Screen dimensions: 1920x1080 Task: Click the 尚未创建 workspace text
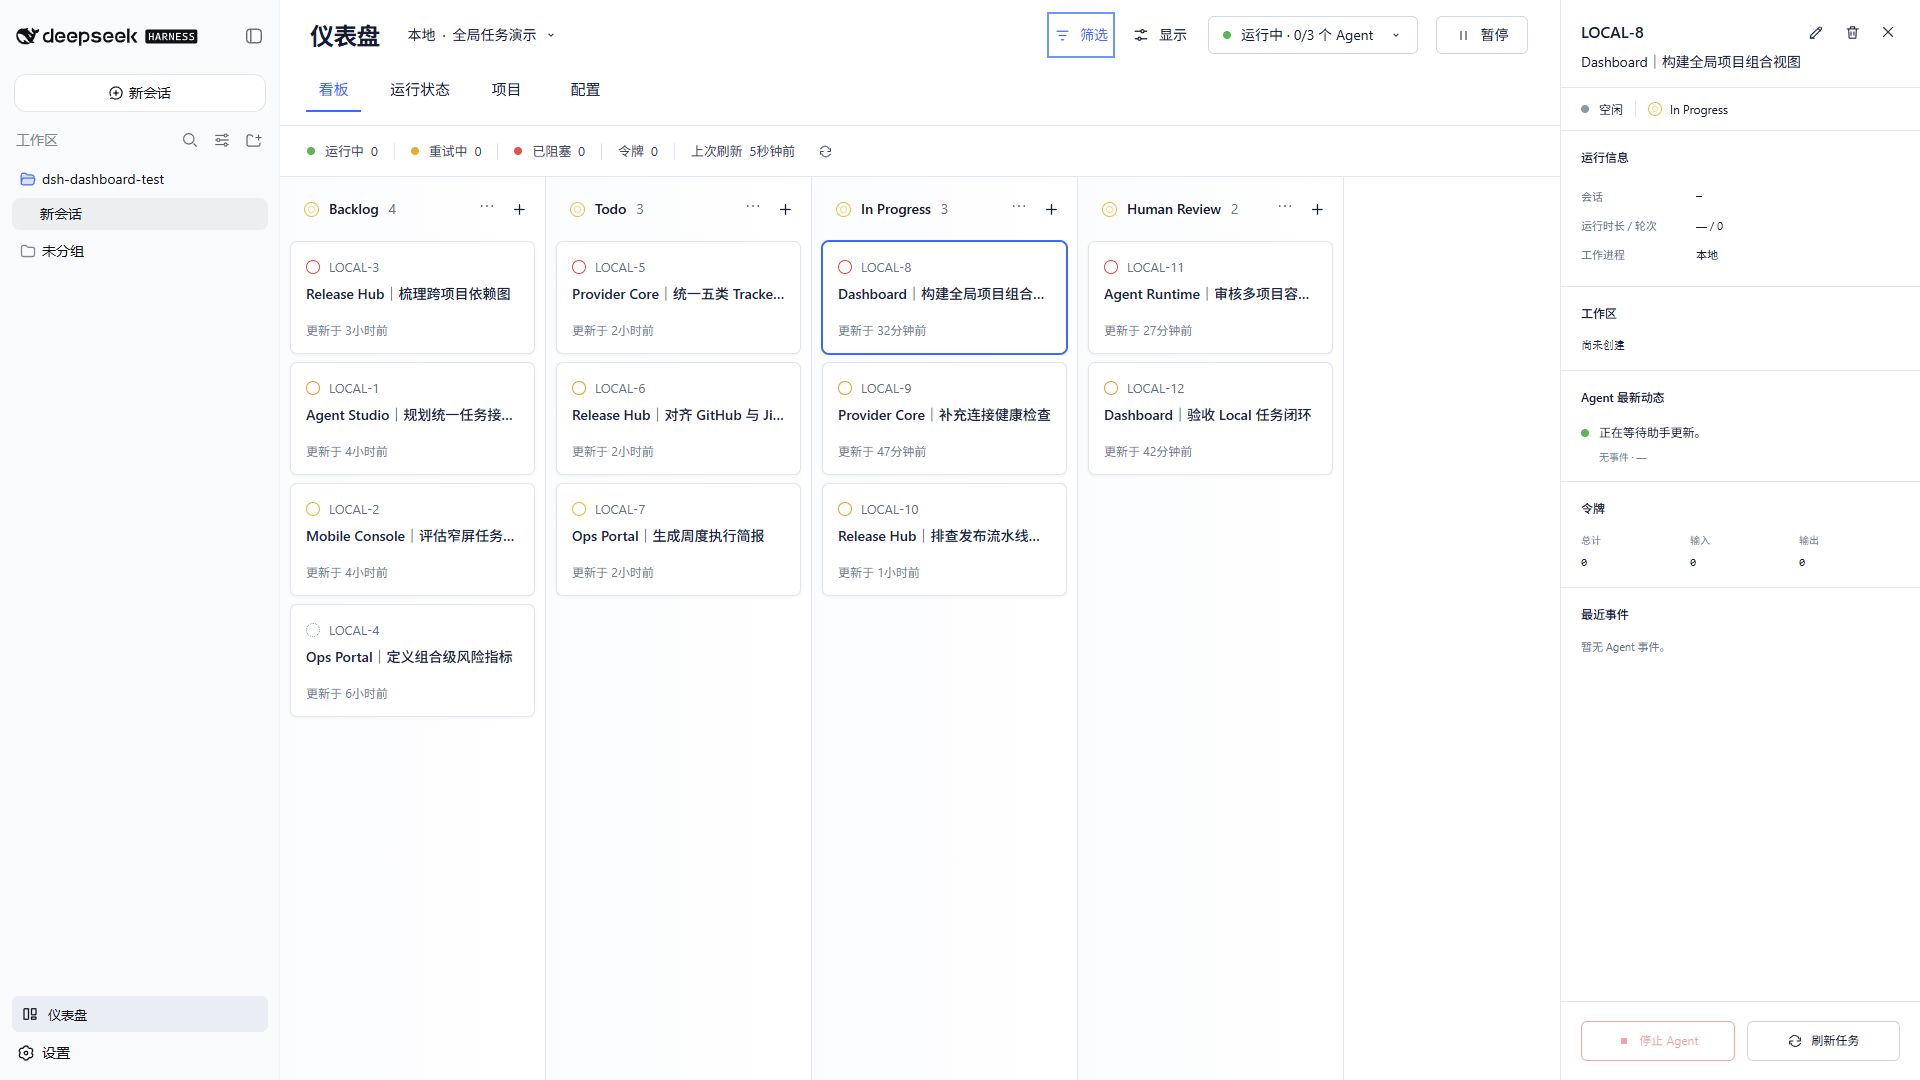(x=1603, y=345)
